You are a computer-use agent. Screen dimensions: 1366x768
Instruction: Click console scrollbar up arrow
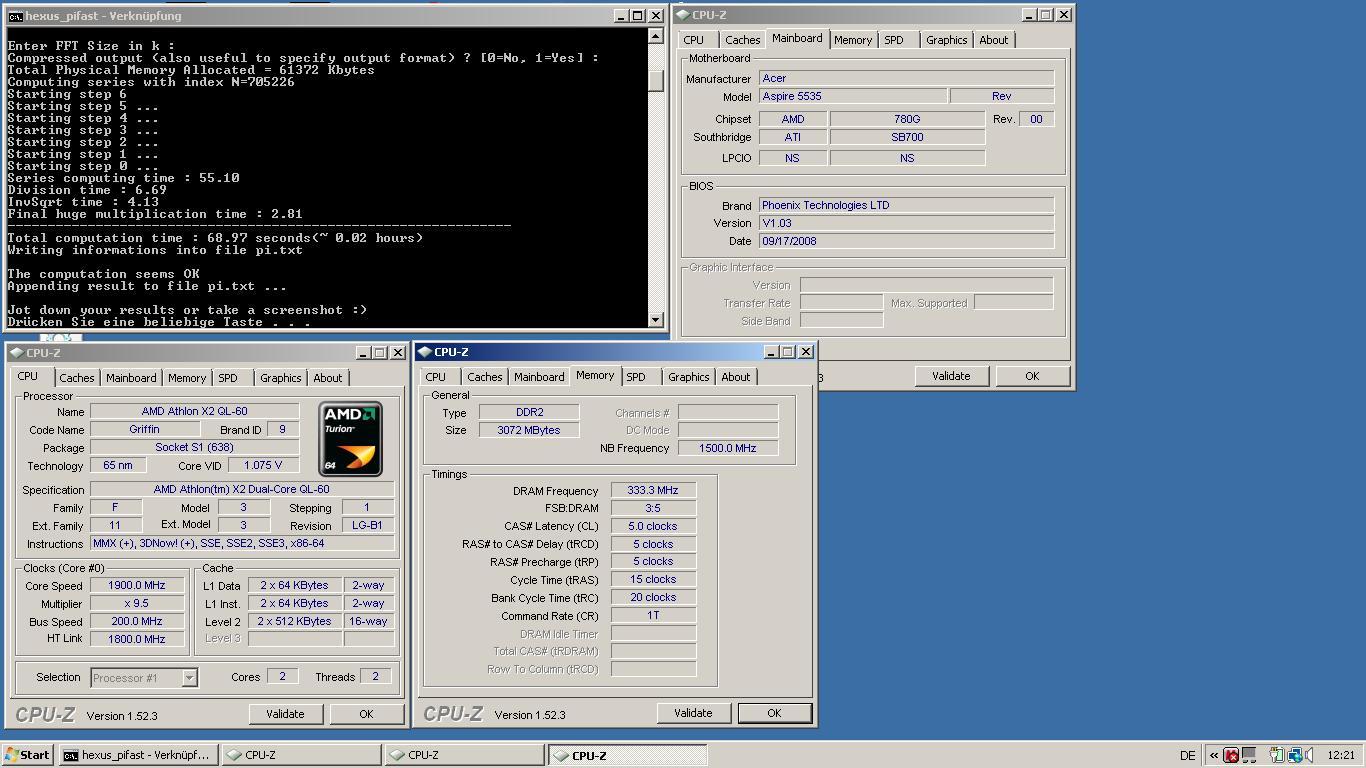[x=656, y=36]
